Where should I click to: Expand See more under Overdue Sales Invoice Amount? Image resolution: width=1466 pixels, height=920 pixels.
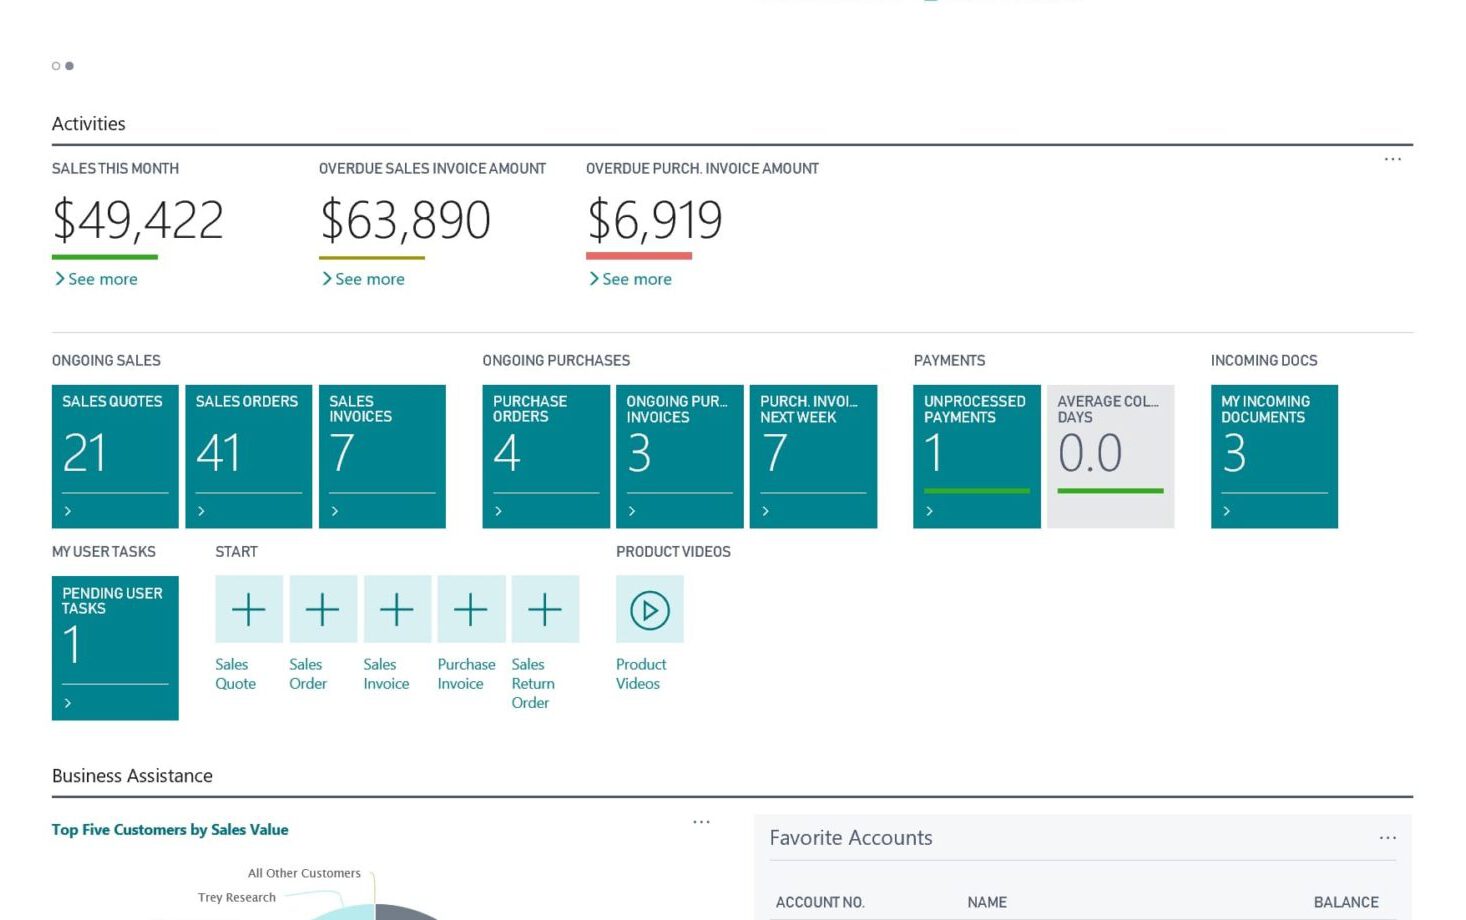[363, 279]
